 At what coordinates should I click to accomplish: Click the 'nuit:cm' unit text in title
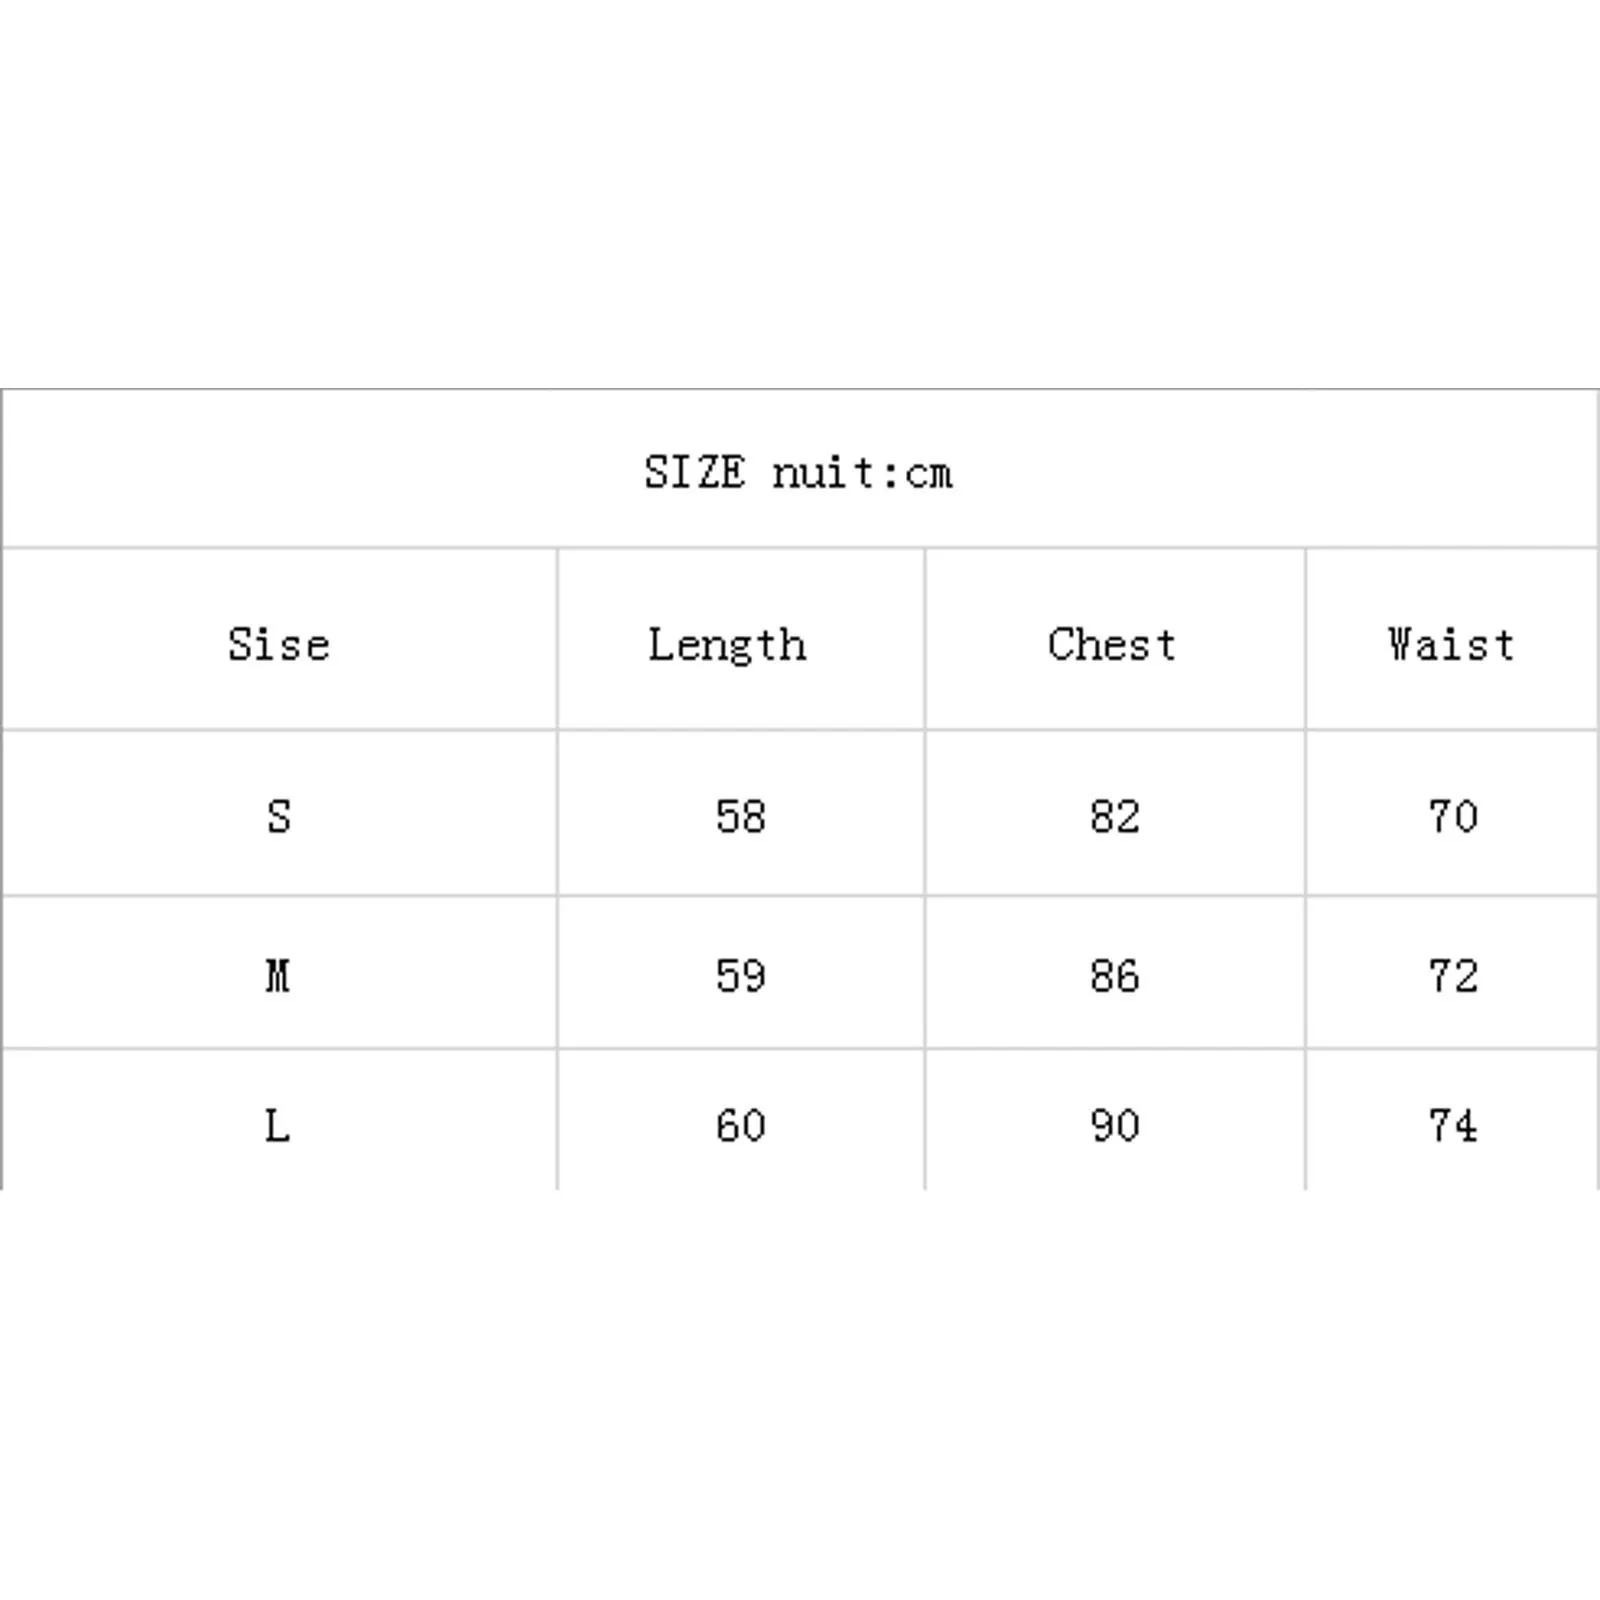point(862,472)
